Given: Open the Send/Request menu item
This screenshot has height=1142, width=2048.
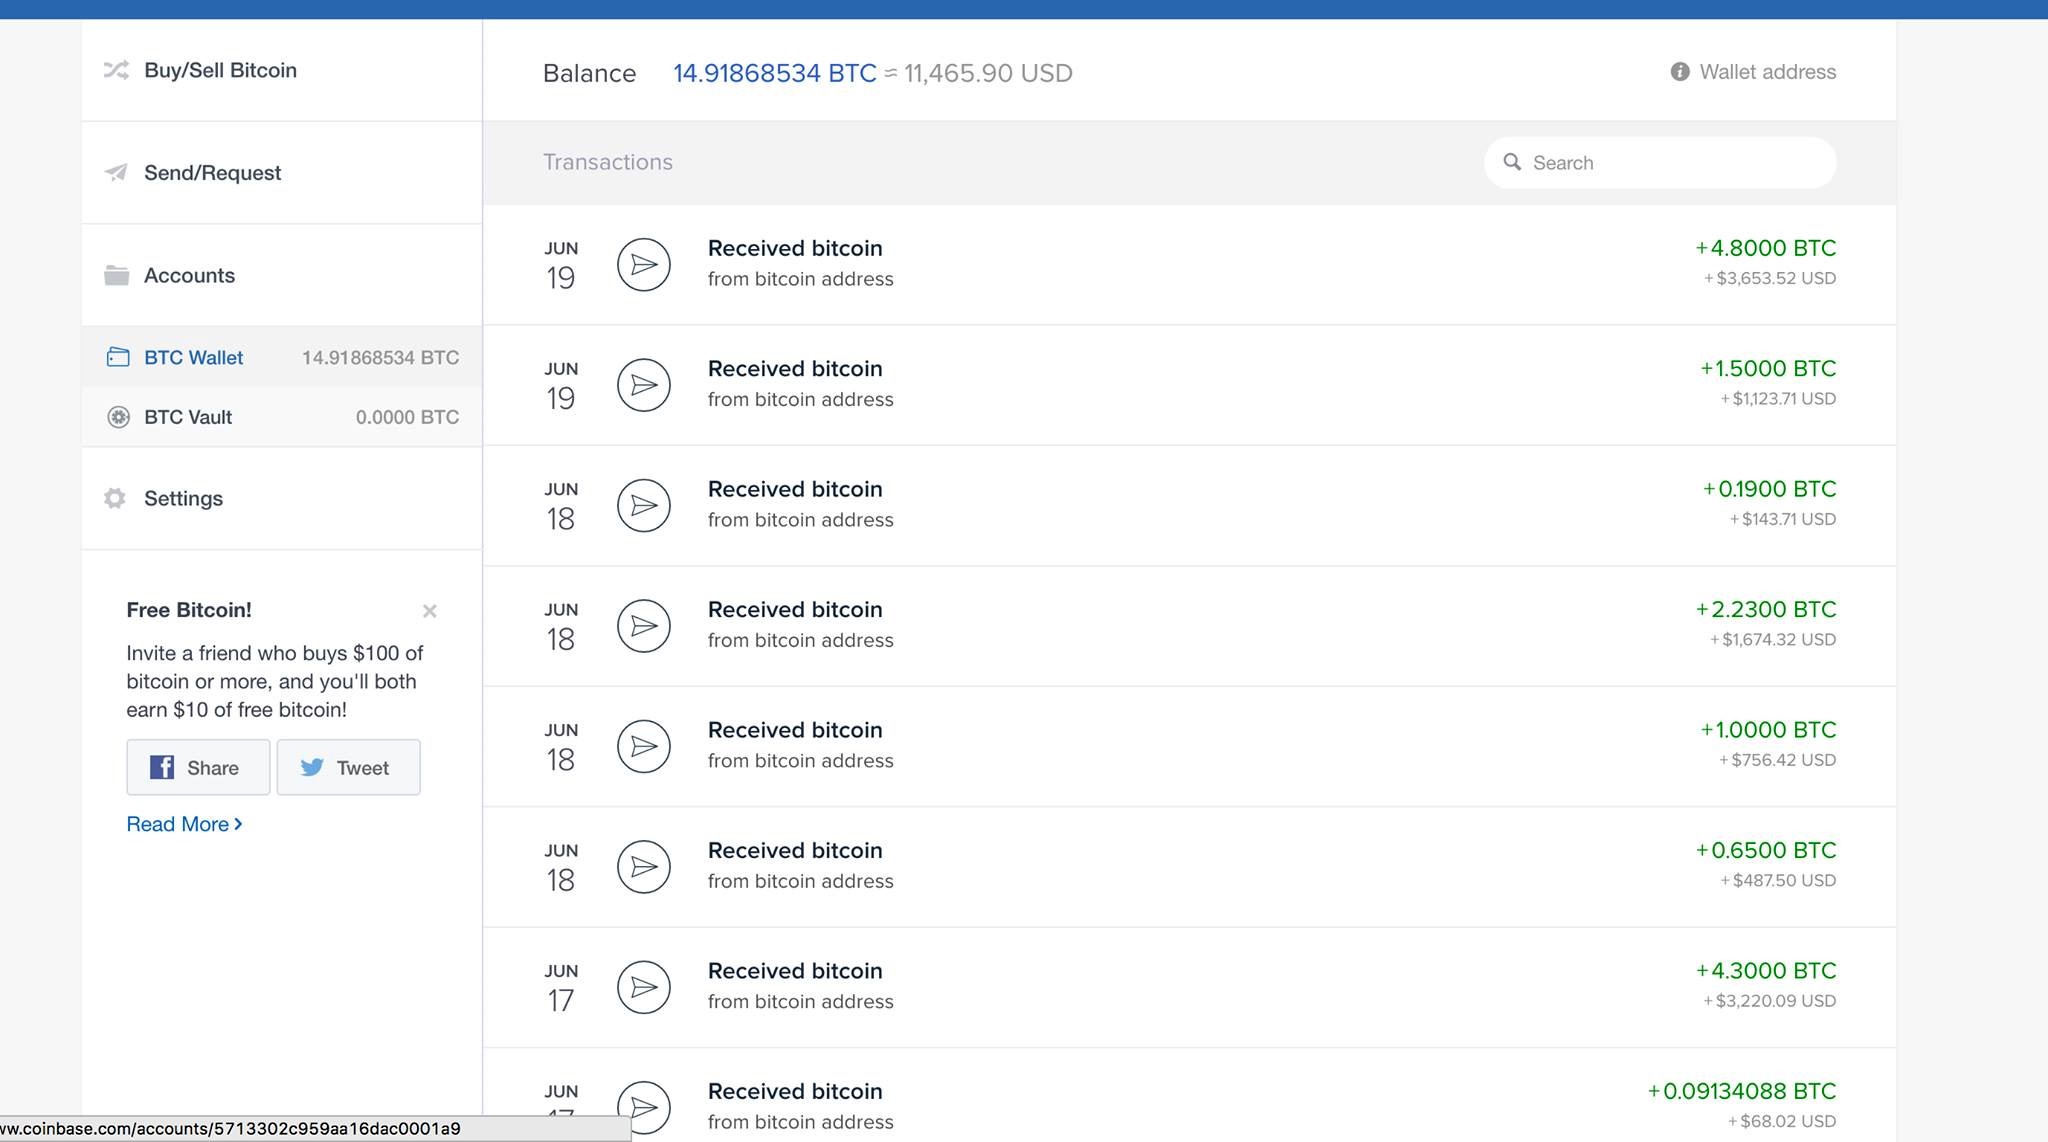Looking at the screenshot, I should [x=212, y=173].
